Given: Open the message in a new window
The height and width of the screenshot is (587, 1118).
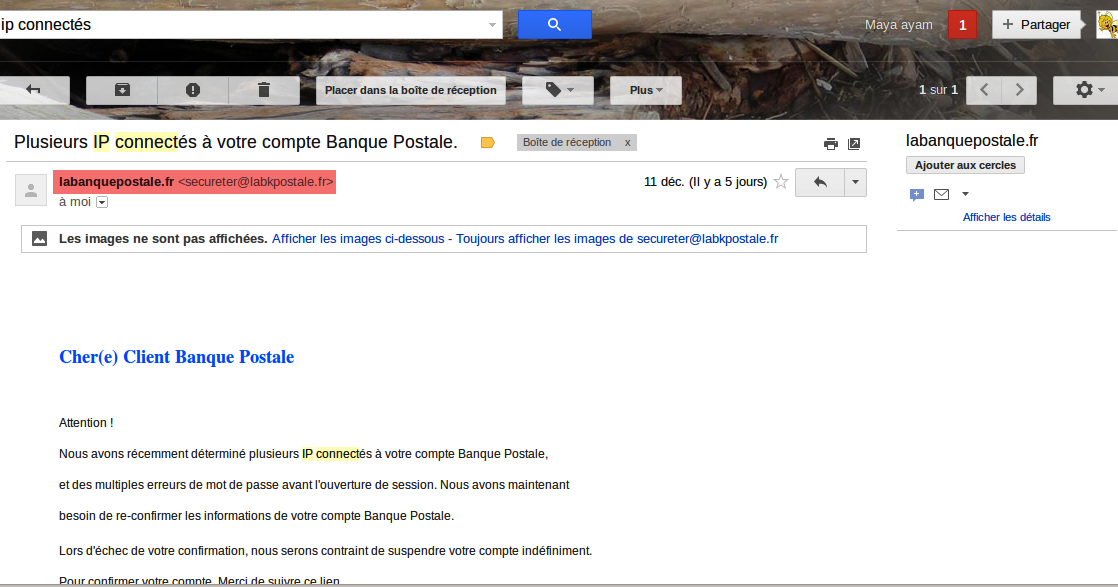Looking at the screenshot, I should click(x=854, y=144).
